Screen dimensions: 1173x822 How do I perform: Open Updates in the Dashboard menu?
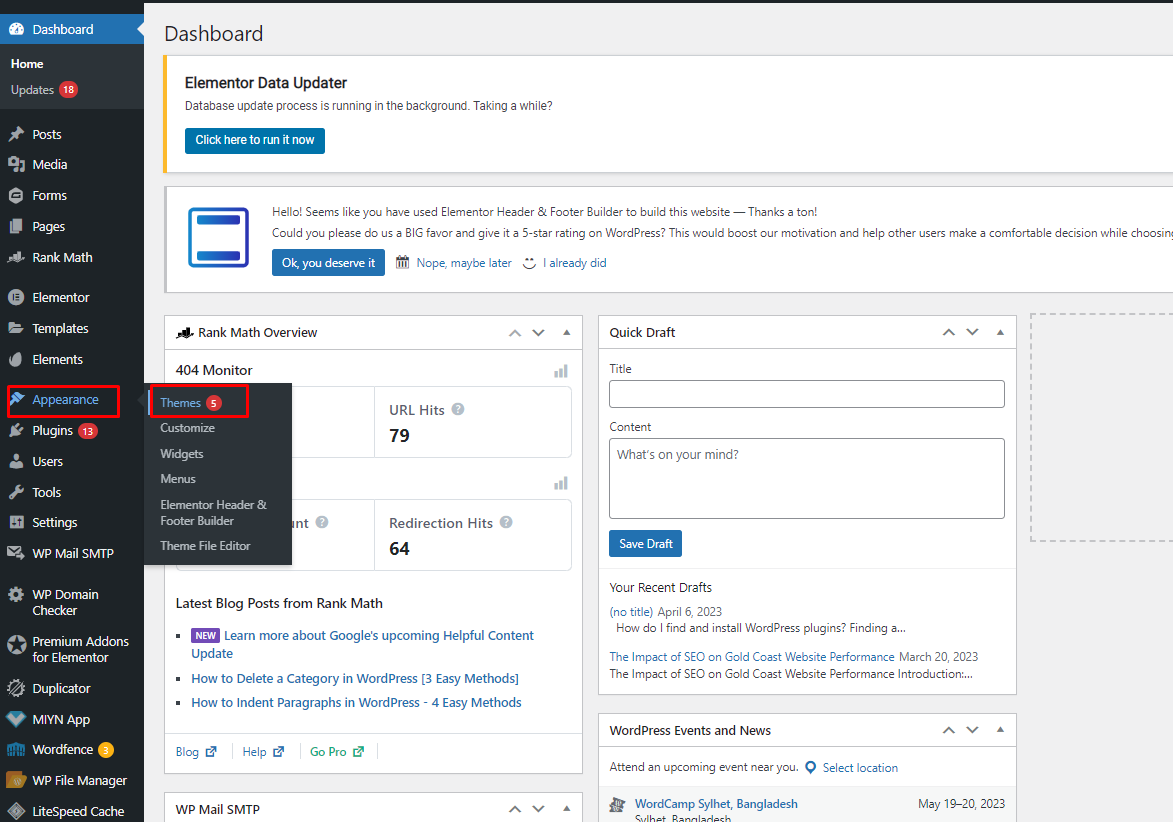[x=32, y=90]
